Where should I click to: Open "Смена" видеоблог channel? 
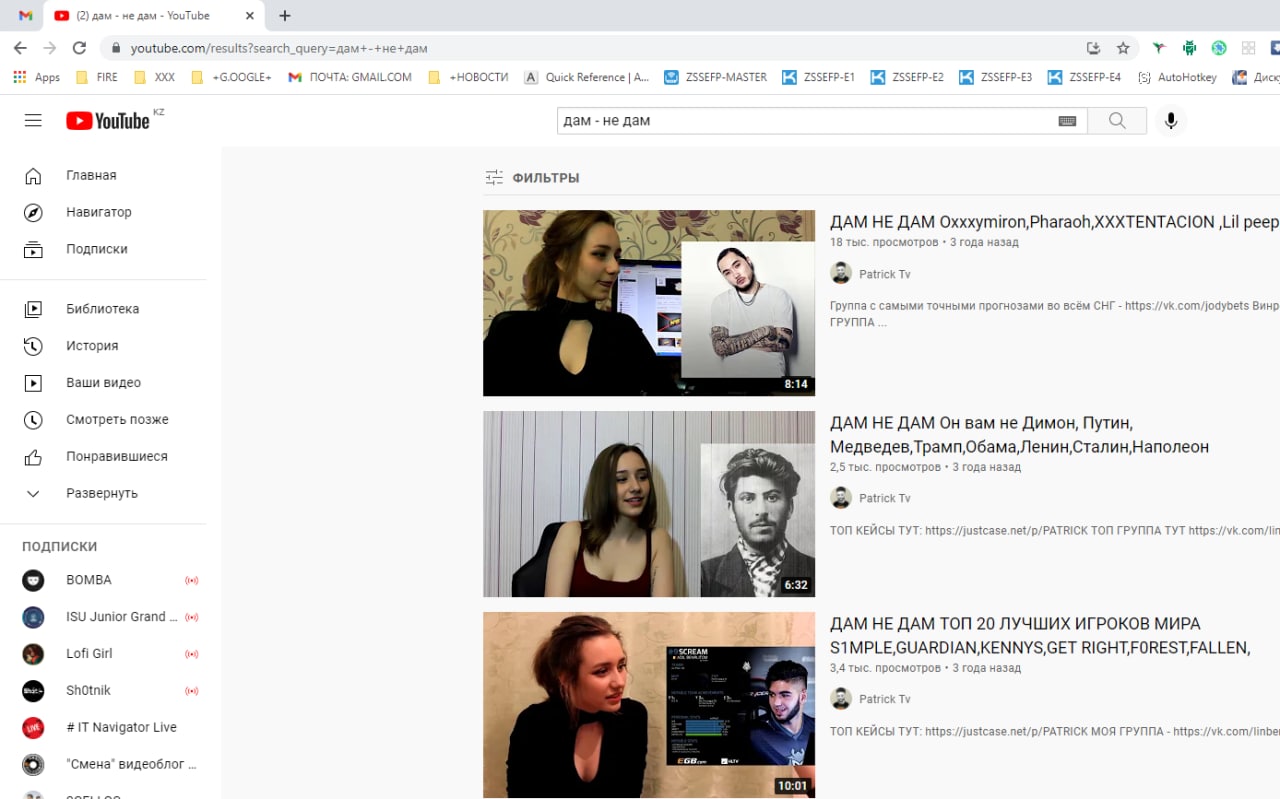pyautogui.click(x=103, y=765)
